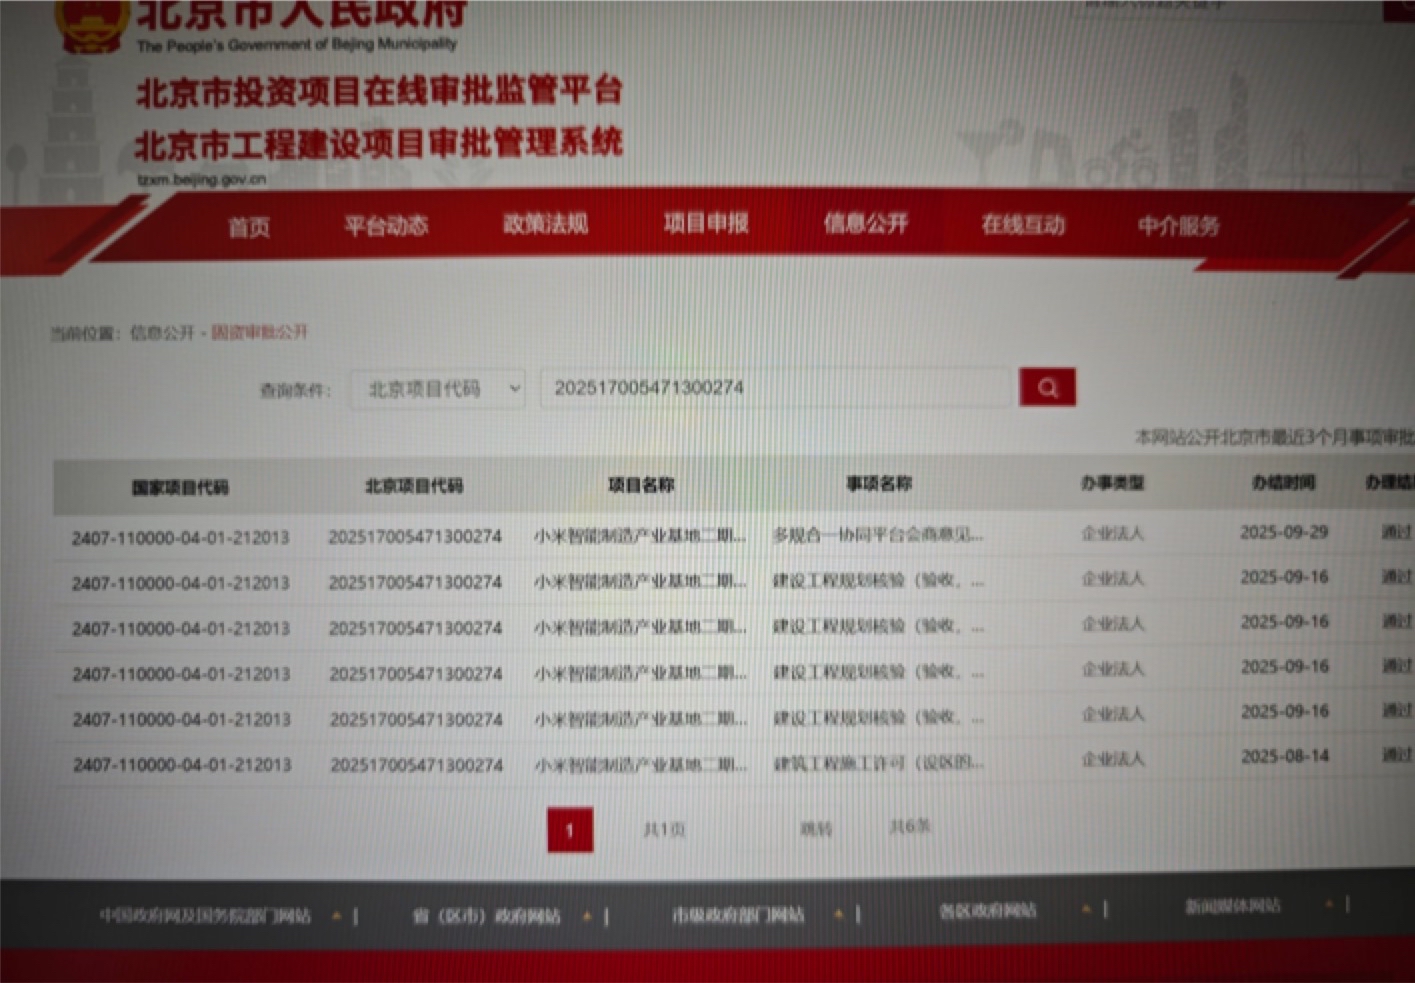Click the 国家项目代码 column header
1415x983 pixels.
tap(180, 487)
